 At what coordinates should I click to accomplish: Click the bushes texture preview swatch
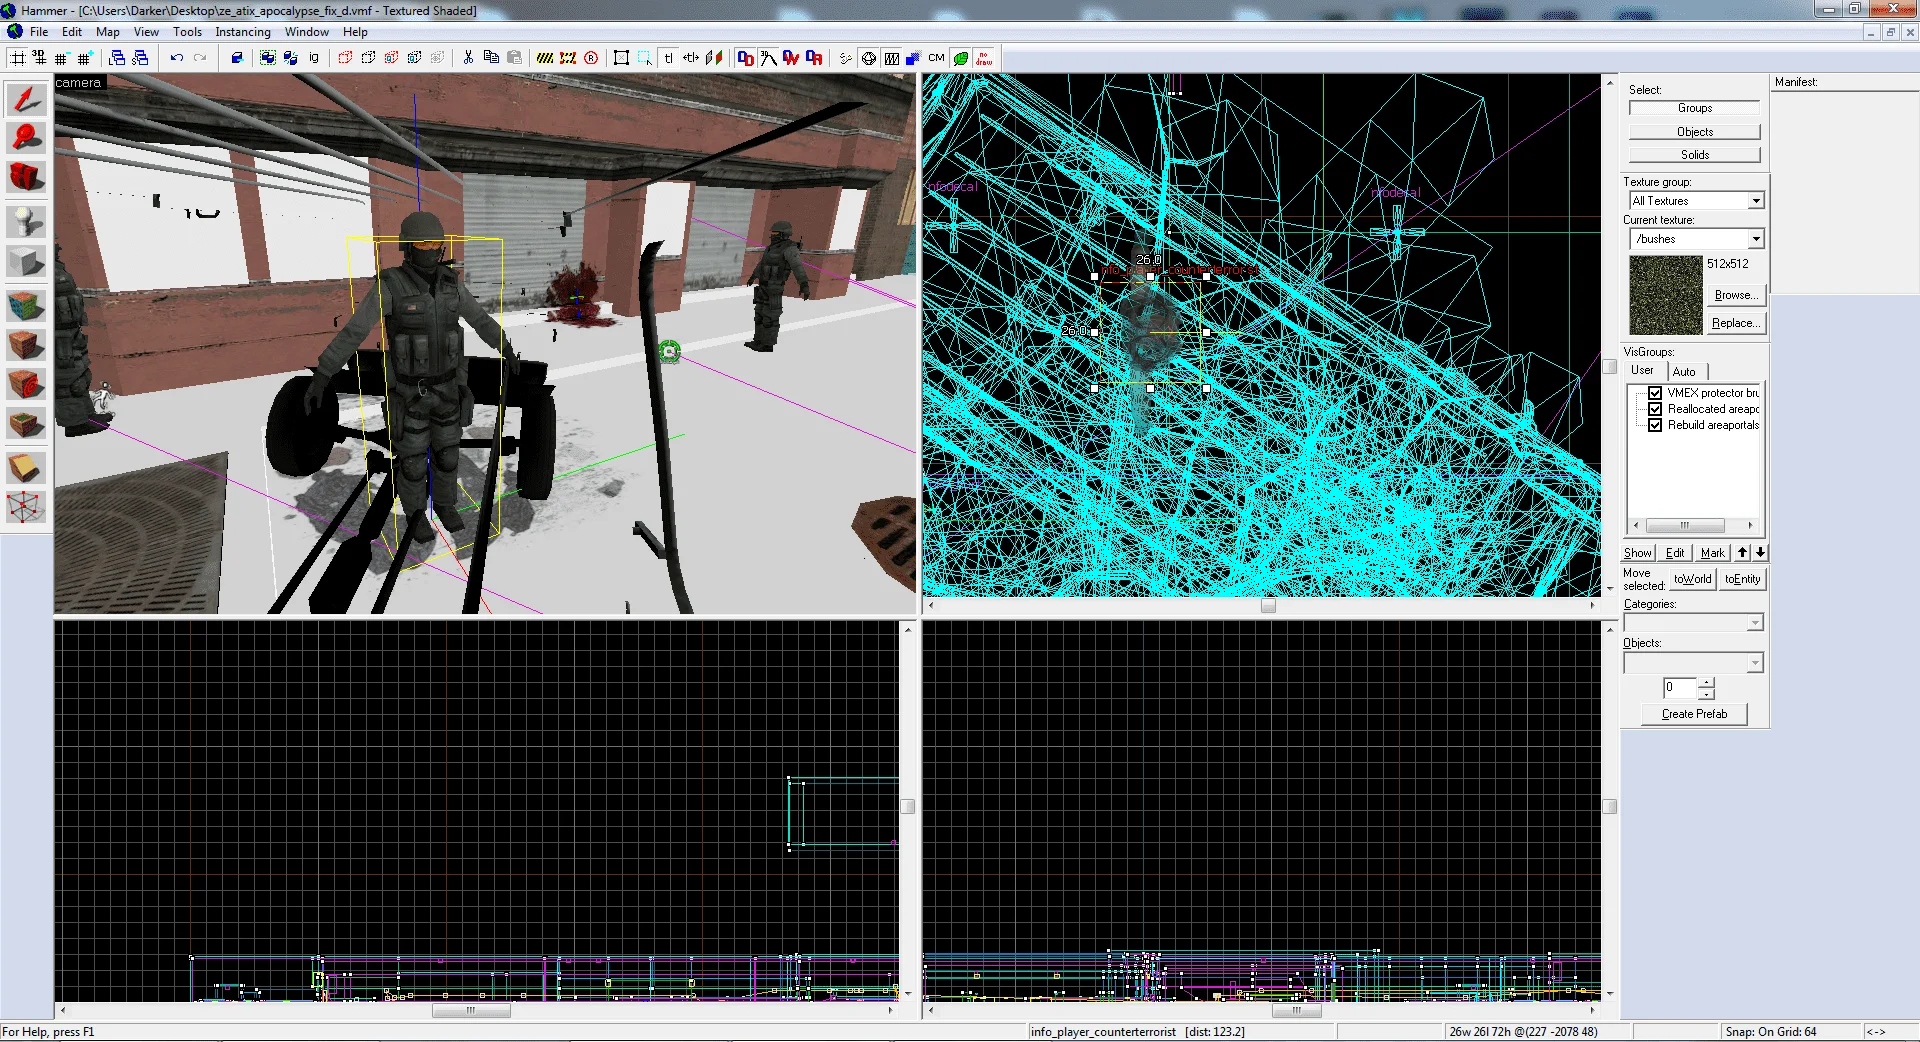(x=1665, y=295)
